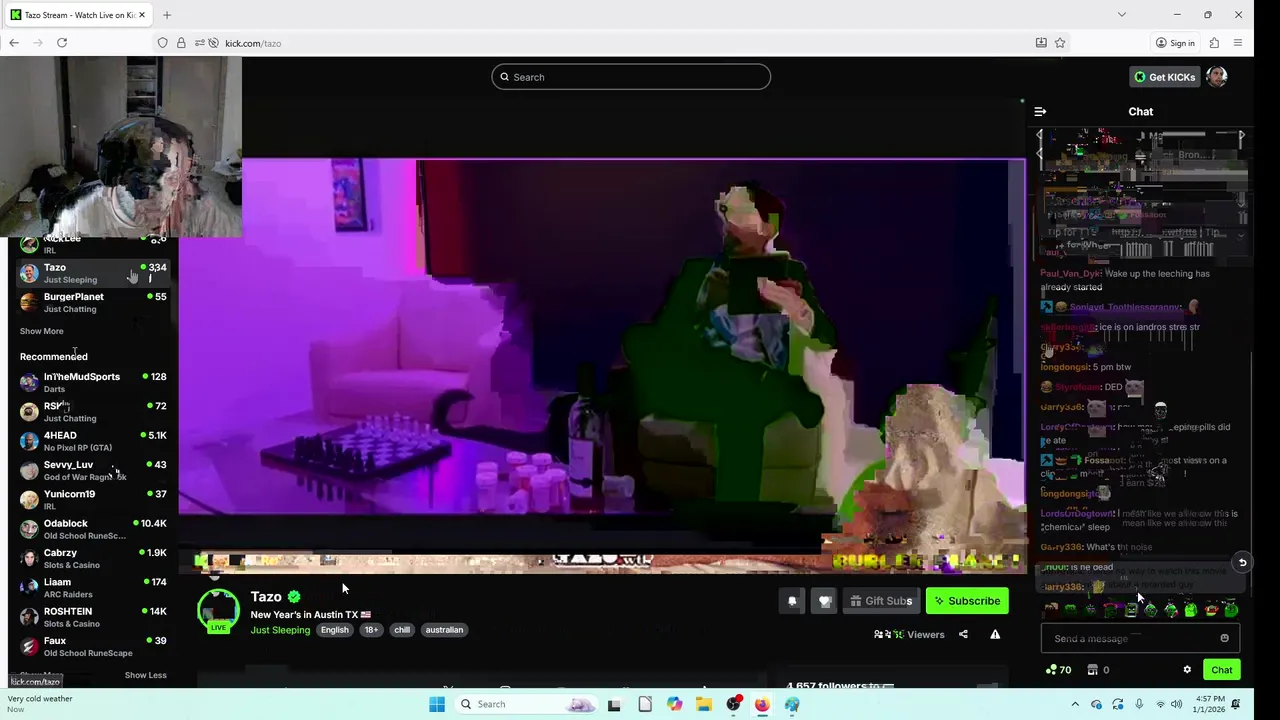Open BurgerPlanet channel in sidebar
The image size is (1280, 720).
coord(92,302)
